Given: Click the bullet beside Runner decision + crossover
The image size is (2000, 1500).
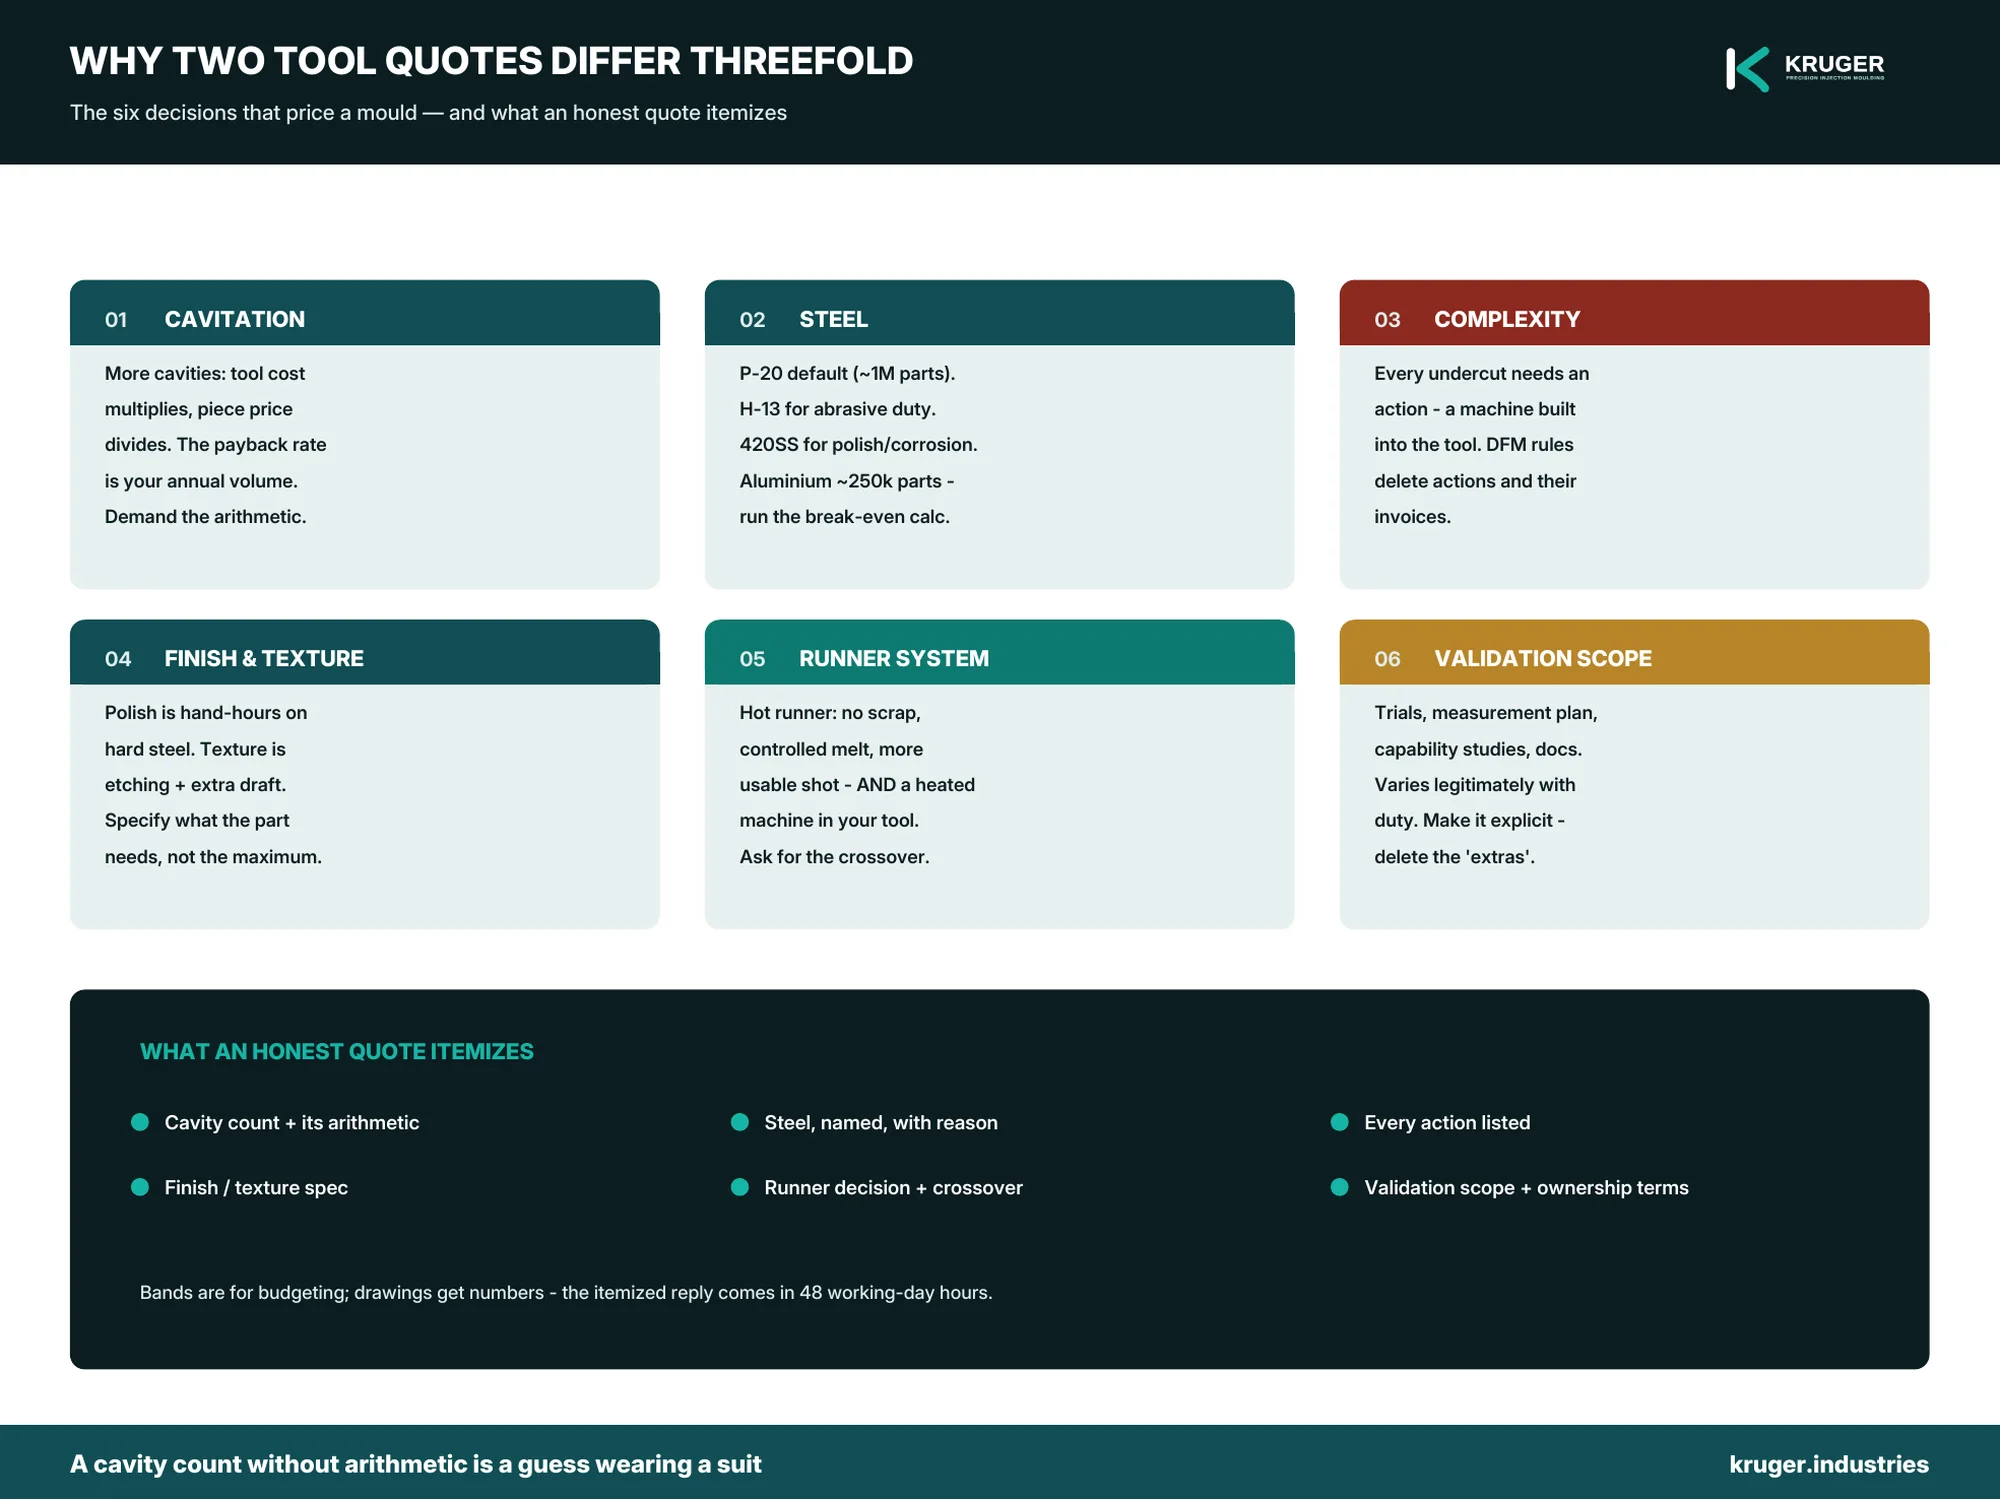Looking at the screenshot, I should (x=740, y=1187).
